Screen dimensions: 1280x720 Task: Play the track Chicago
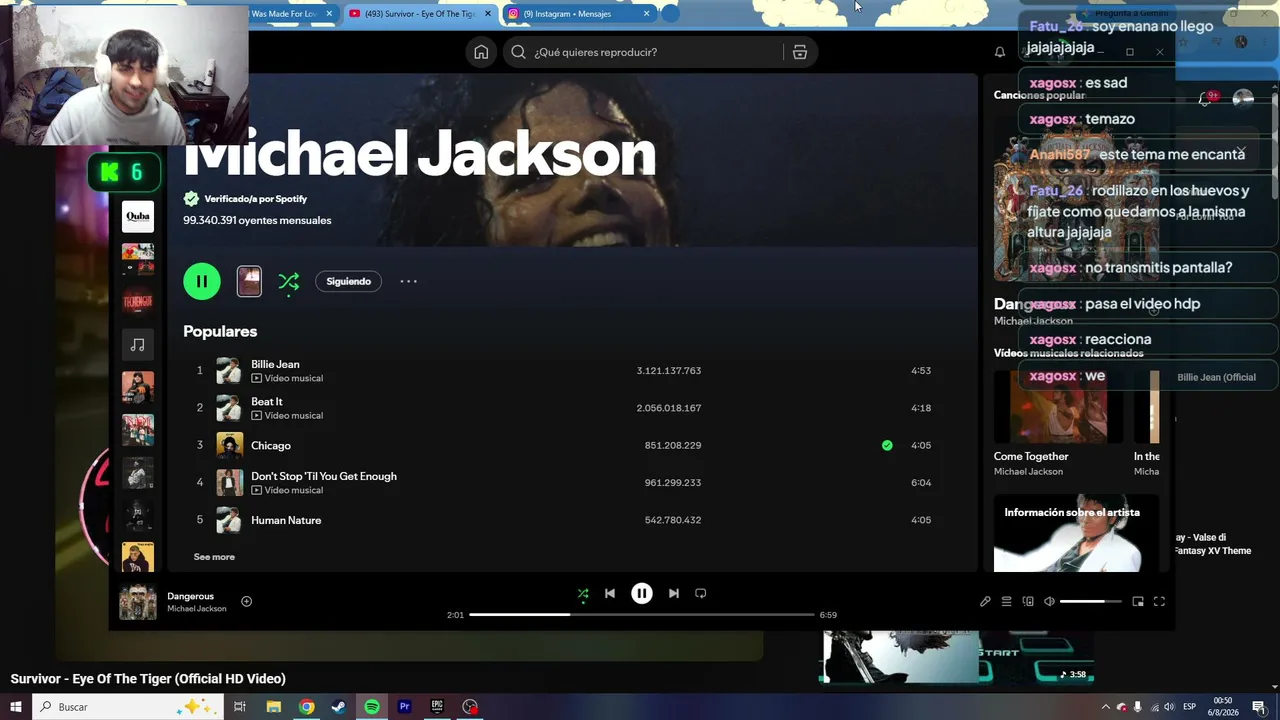pos(271,445)
